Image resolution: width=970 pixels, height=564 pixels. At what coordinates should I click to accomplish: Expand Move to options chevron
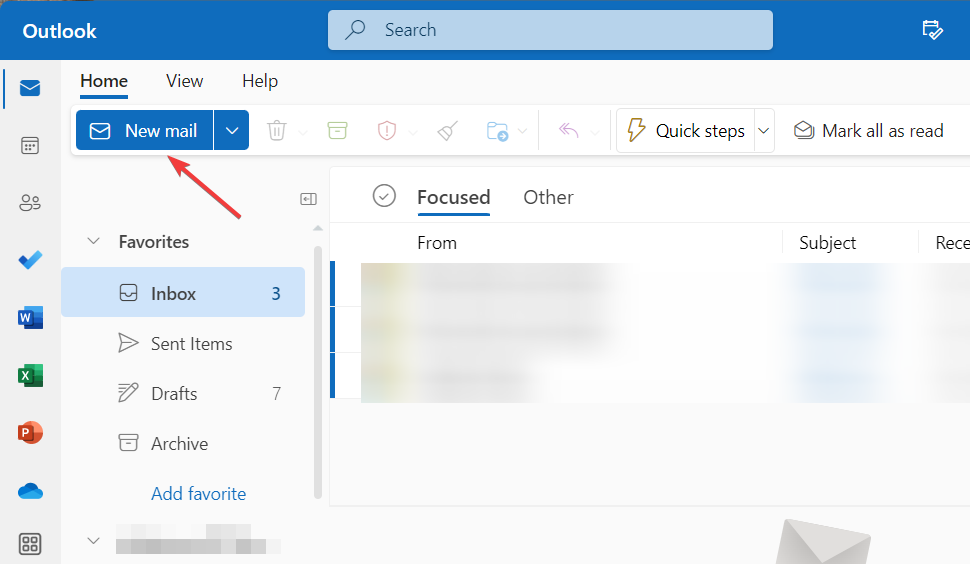[523, 131]
